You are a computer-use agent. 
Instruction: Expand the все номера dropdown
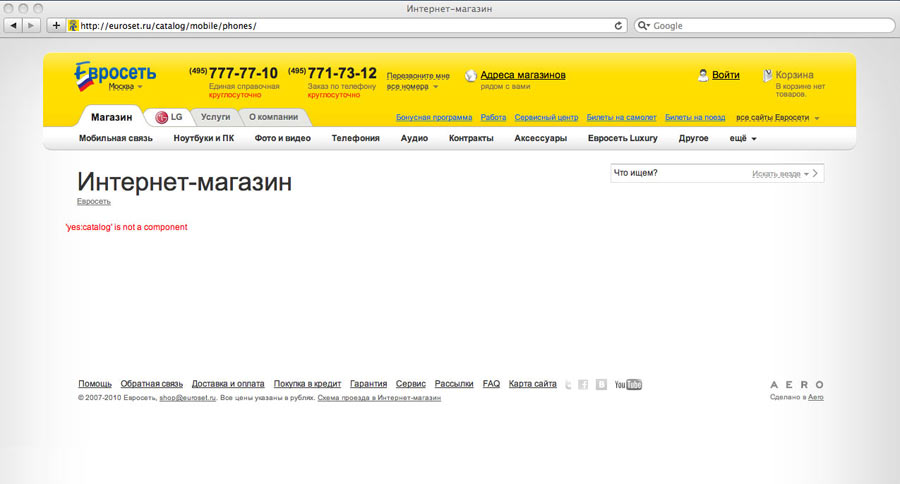coord(412,87)
